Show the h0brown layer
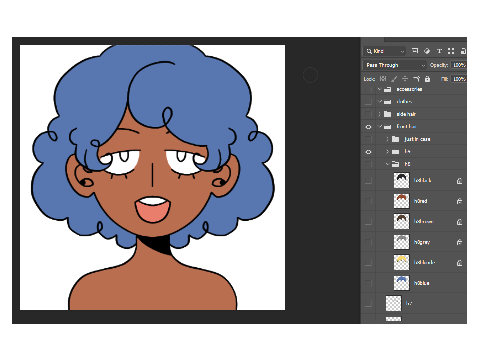This screenshot has height=360, width=480. pos(368,221)
